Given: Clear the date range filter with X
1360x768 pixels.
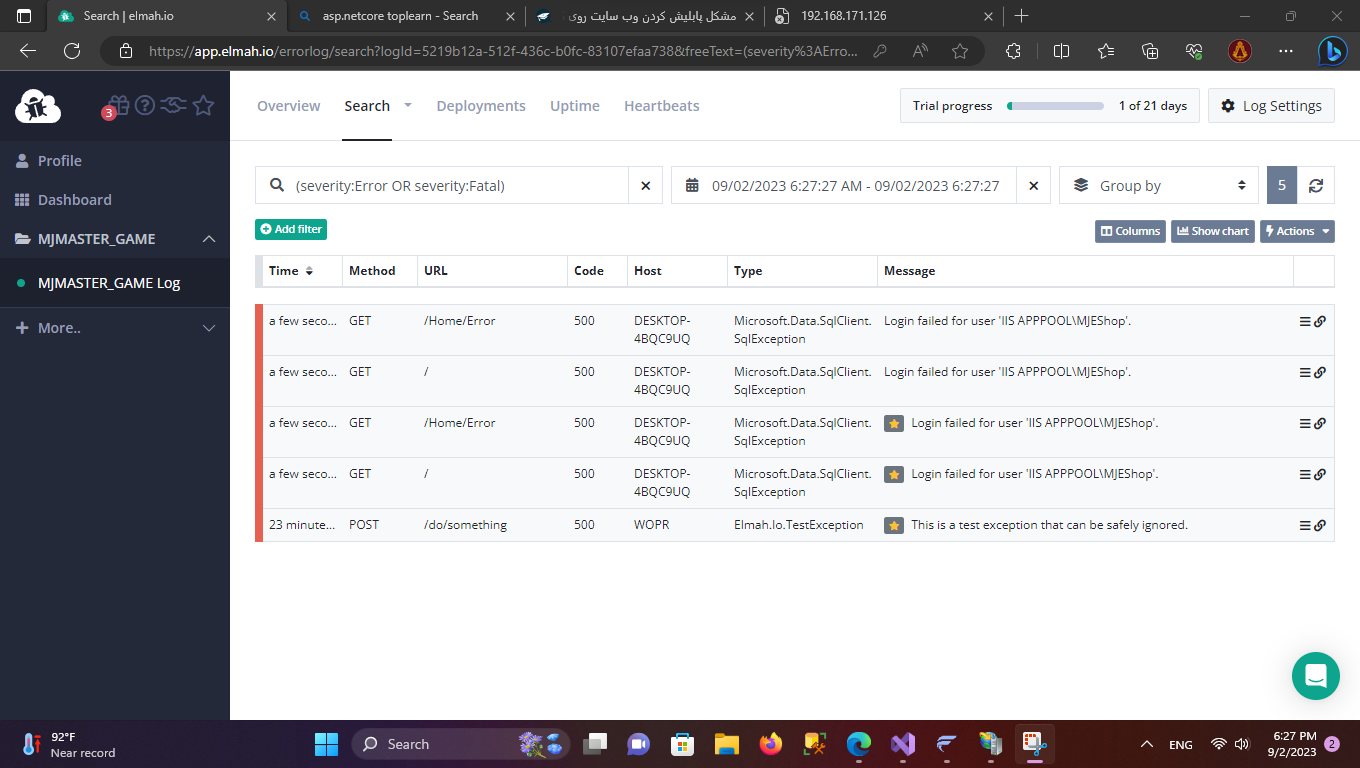Looking at the screenshot, I should (x=1034, y=186).
